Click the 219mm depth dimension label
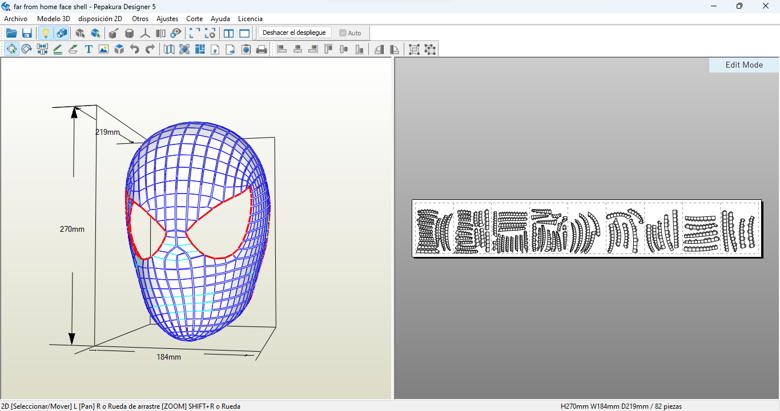 (x=107, y=132)
